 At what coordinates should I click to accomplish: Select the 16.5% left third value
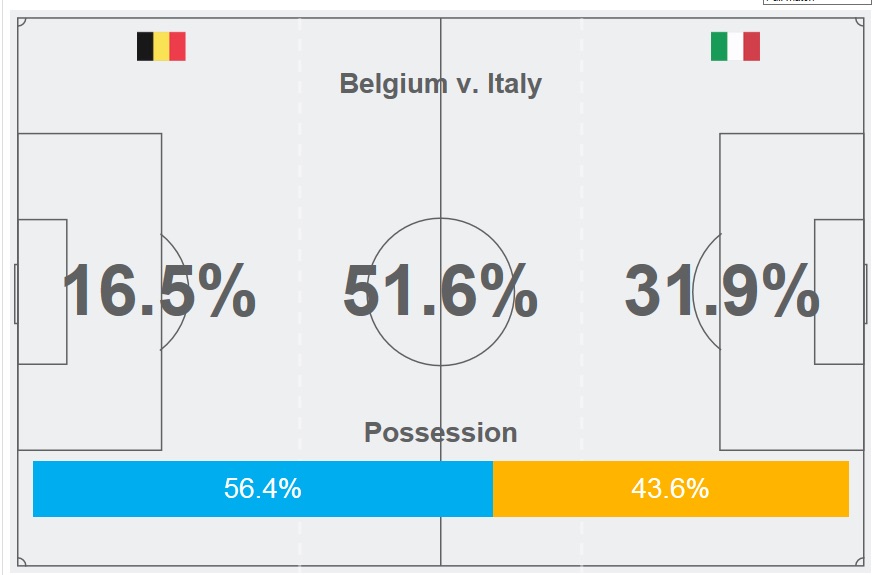[158, 292]
